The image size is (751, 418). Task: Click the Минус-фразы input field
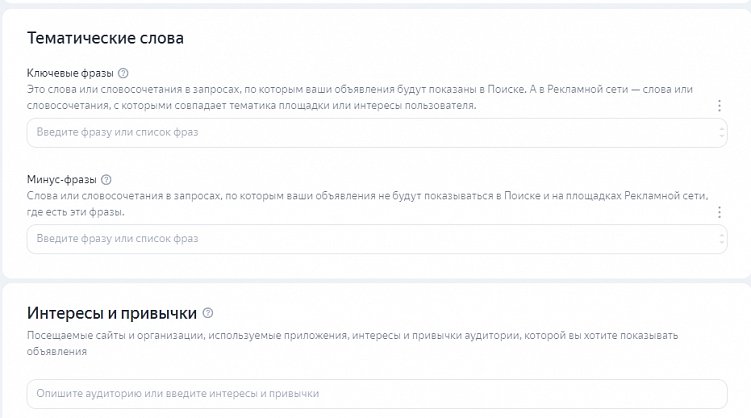click(x=377, y=239)
